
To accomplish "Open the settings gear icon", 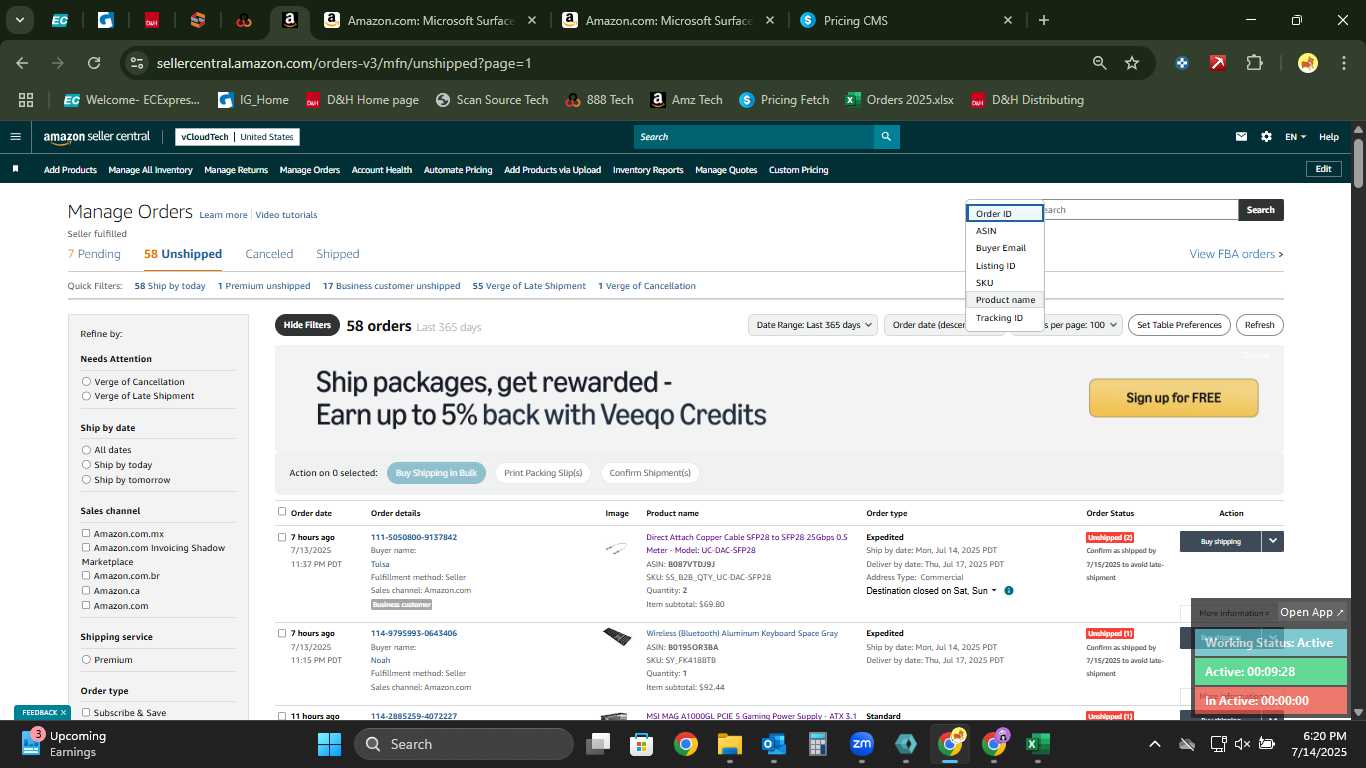I will coord(1266,137).
